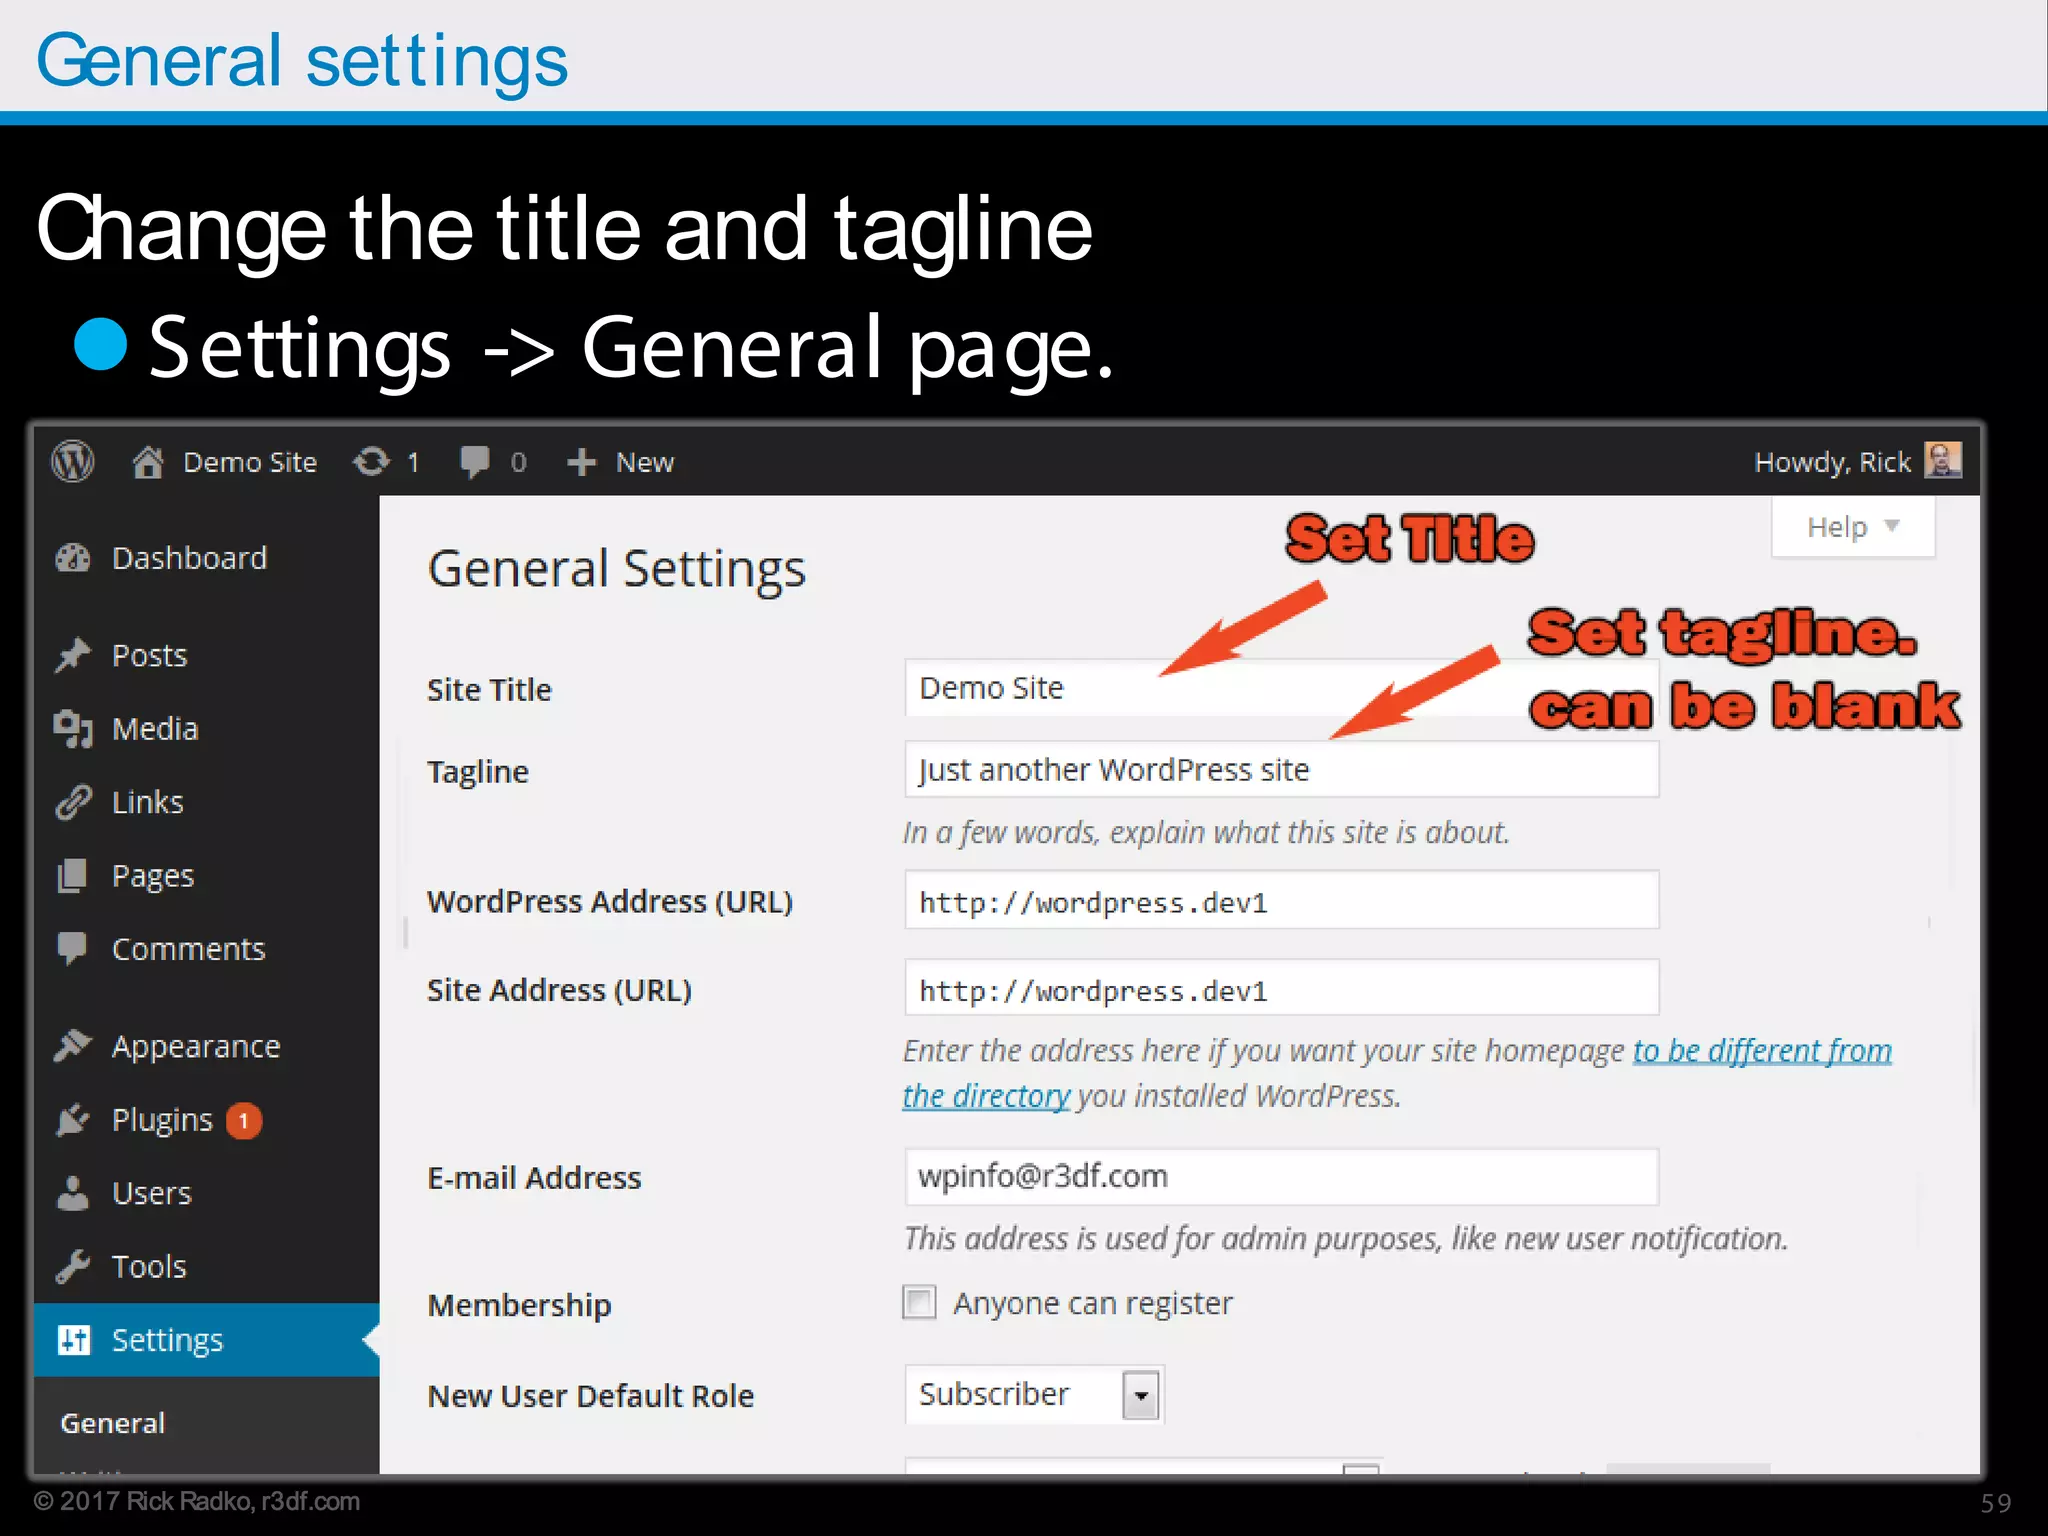
Task: Click the Dashboard gauge icon
Action: pyautogui.click(x=73, y=558)
